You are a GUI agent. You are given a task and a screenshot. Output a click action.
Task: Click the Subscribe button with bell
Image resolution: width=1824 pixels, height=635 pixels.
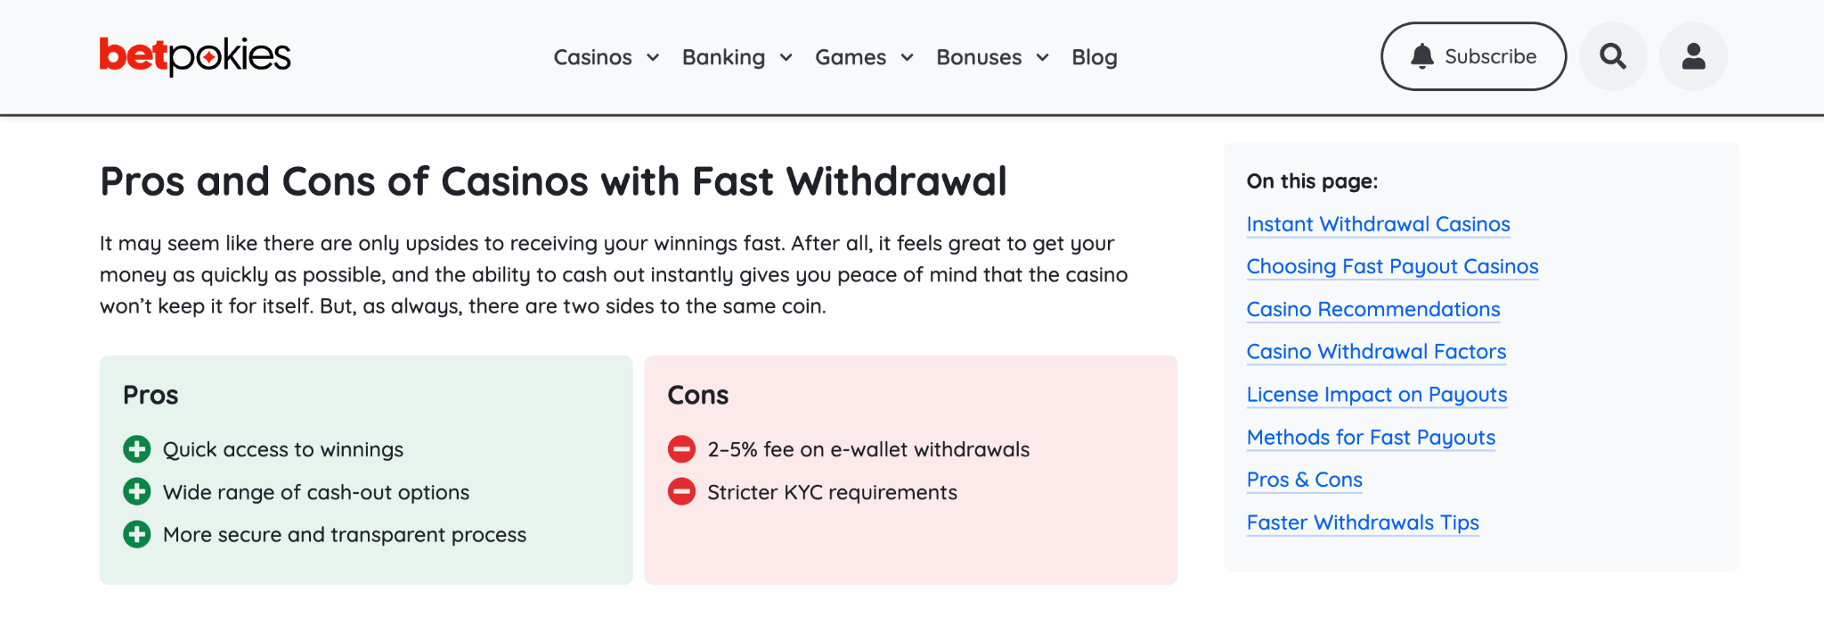pos(1473,56)
